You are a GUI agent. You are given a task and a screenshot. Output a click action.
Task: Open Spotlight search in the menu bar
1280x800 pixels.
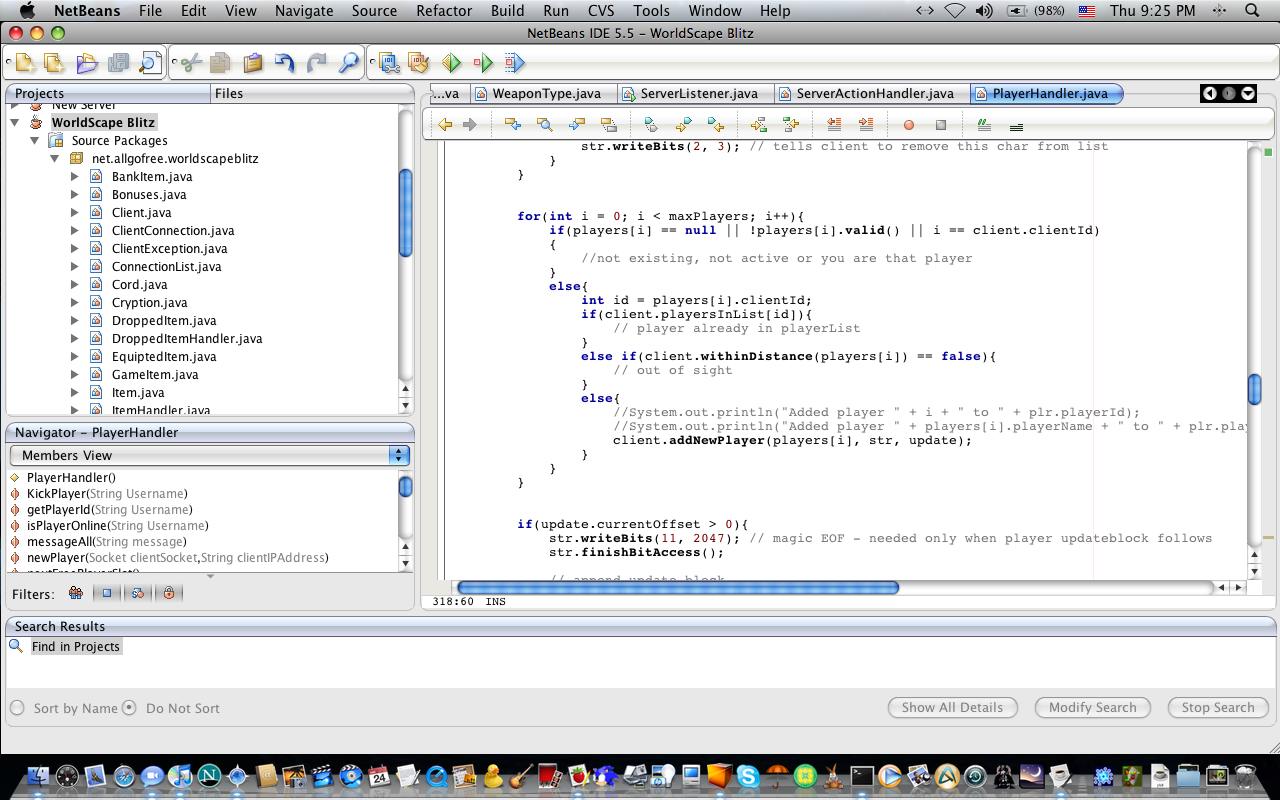[x=1252, y=11]
